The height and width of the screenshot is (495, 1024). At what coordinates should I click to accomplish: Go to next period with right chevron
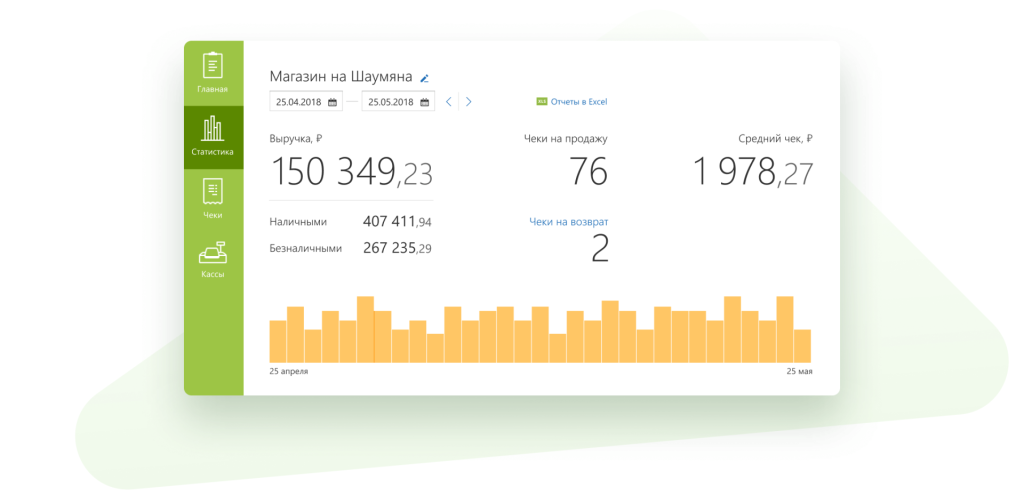point(469,102)
